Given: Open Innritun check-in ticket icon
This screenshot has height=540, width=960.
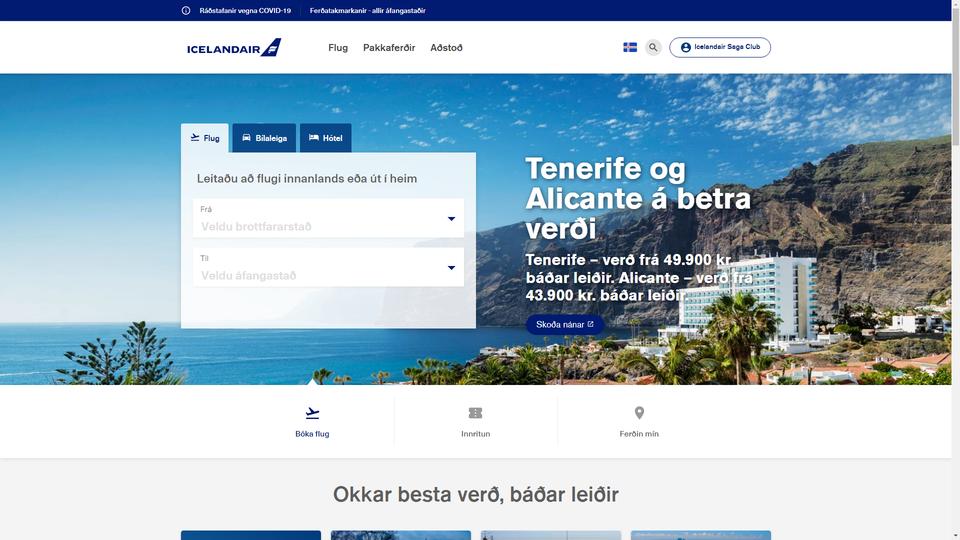Looking at the screenshot, I should tap(475, 413).
